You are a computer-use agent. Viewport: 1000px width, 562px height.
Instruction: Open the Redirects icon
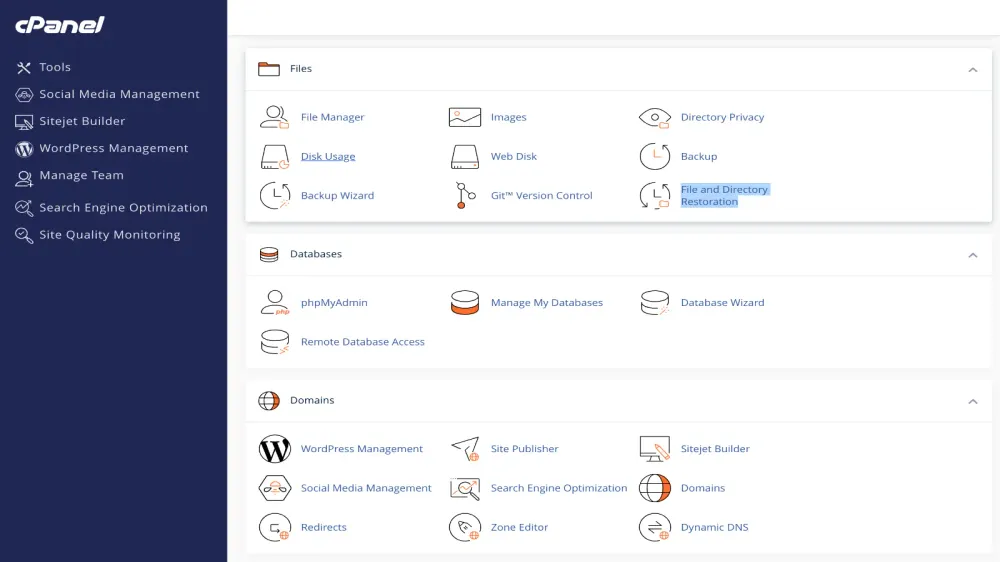(x=275, y=527)
